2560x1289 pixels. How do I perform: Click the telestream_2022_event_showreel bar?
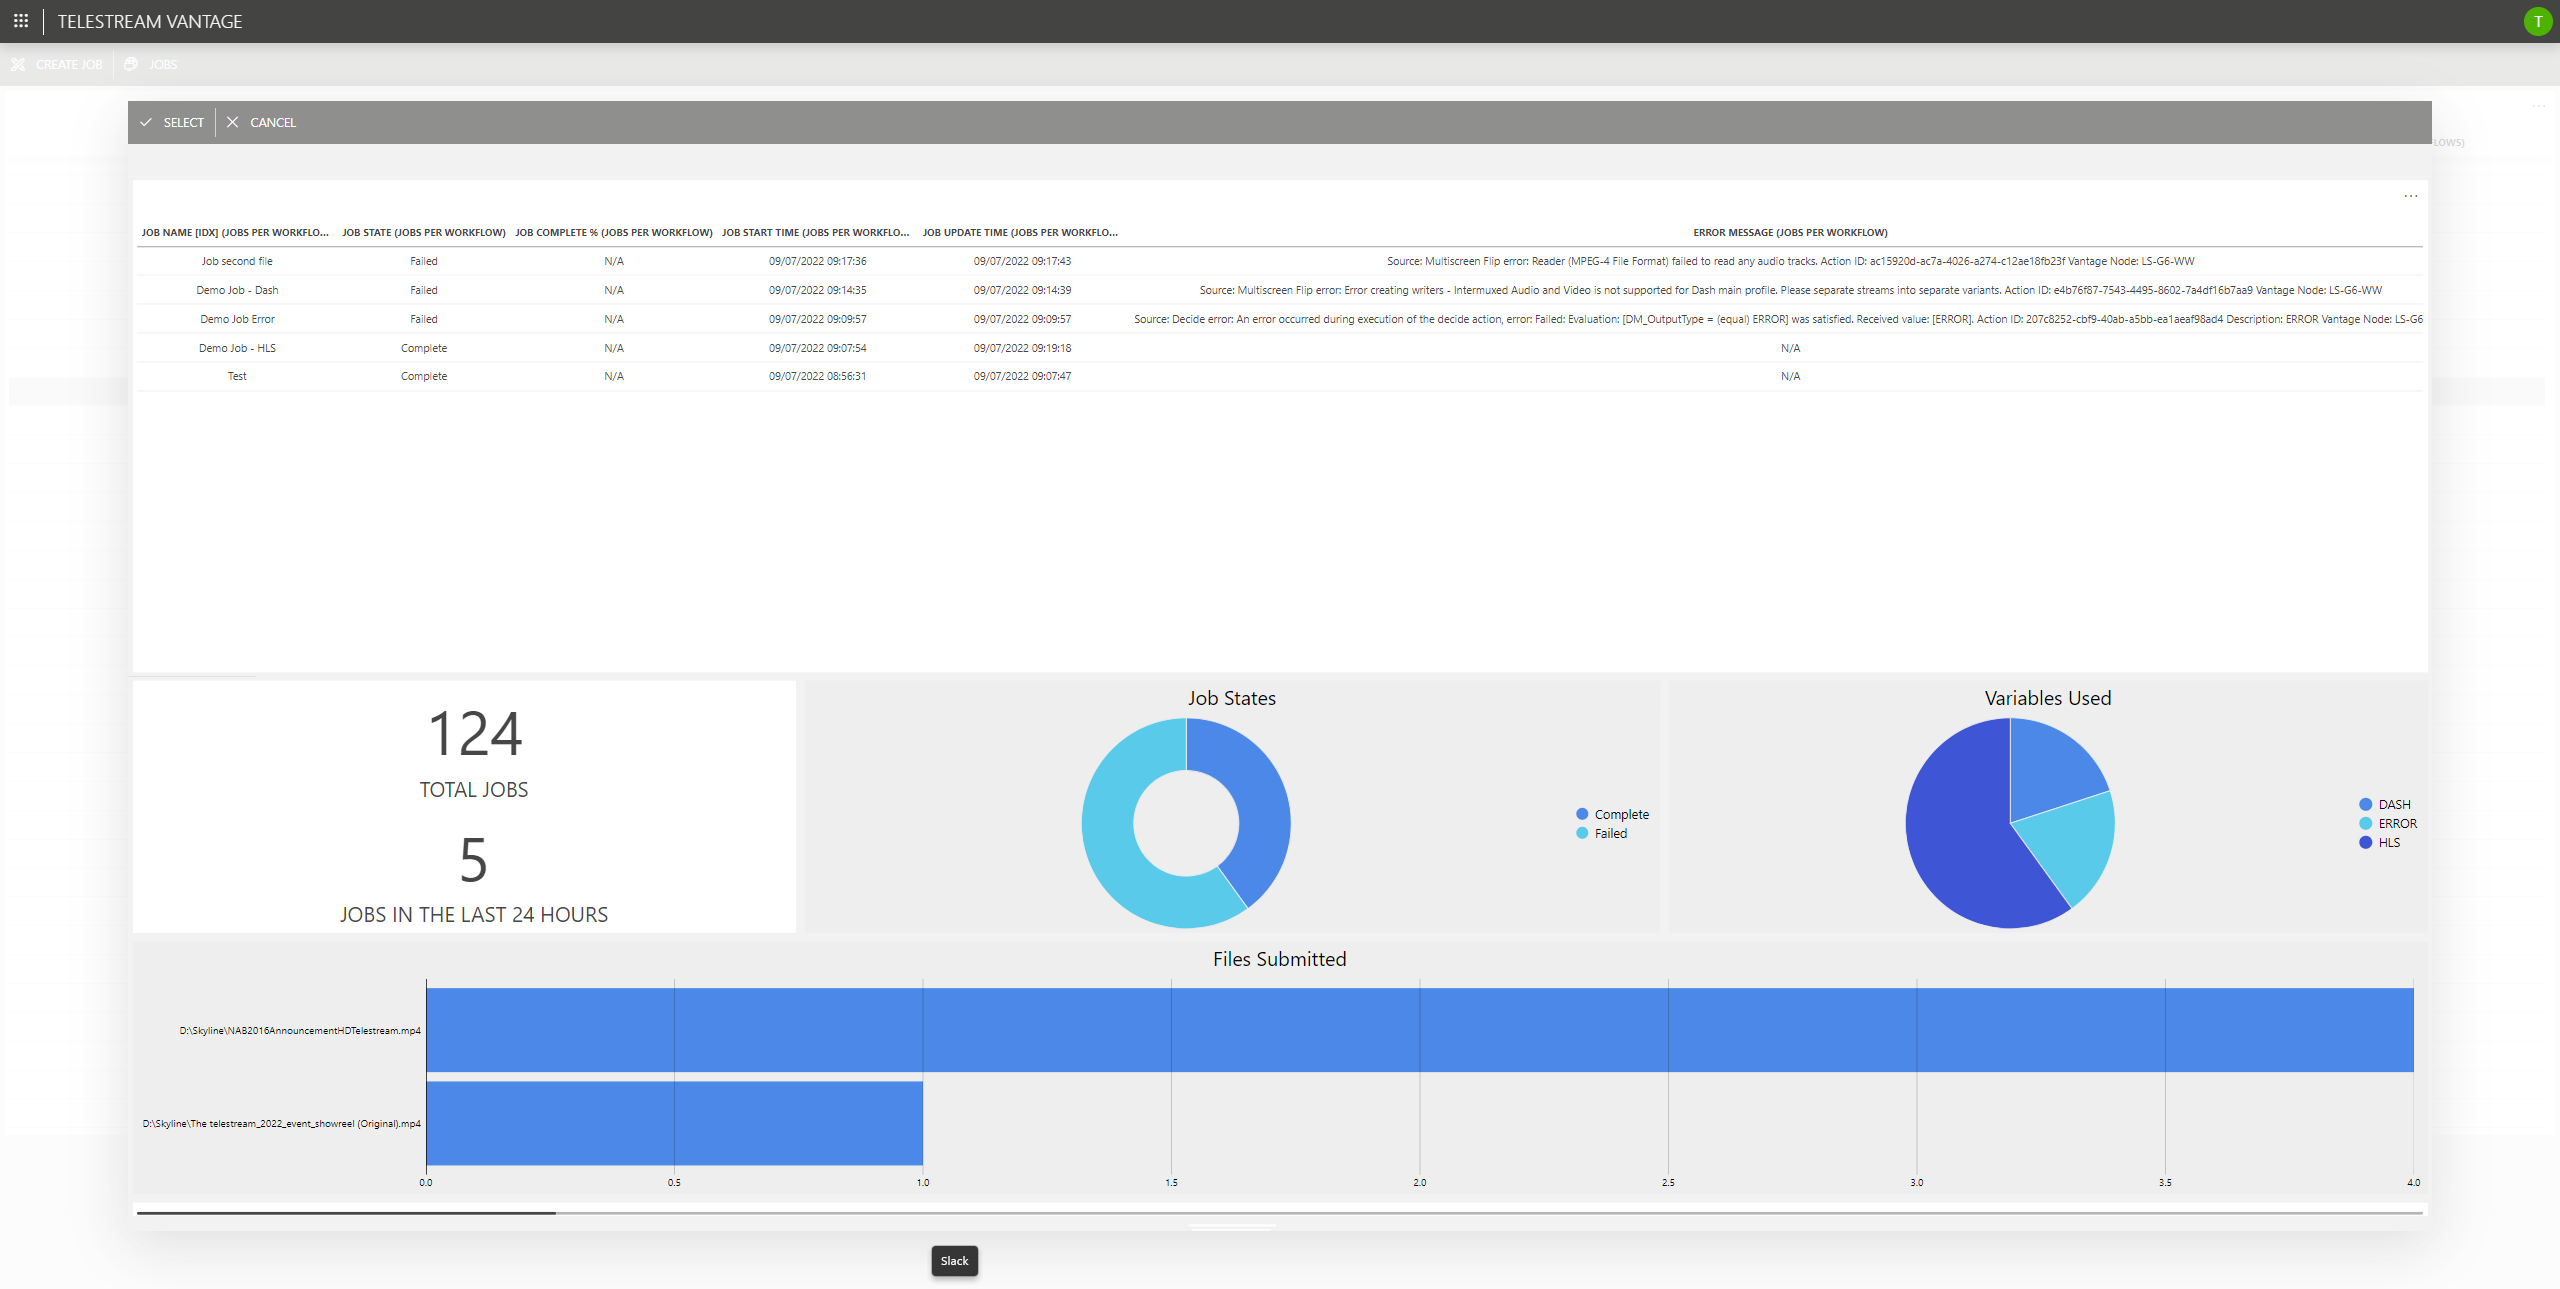tap(675, 1124)
